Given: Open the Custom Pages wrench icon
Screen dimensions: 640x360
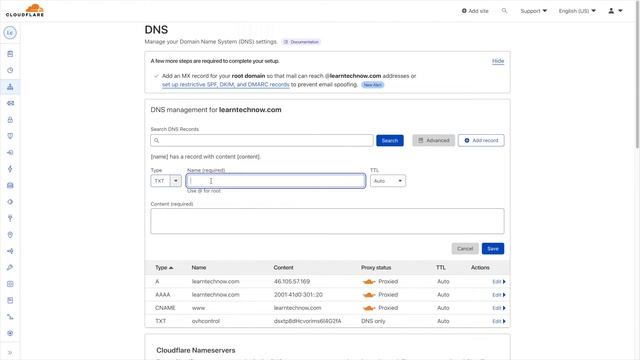Looking at the screenshot, I should 10,267.
